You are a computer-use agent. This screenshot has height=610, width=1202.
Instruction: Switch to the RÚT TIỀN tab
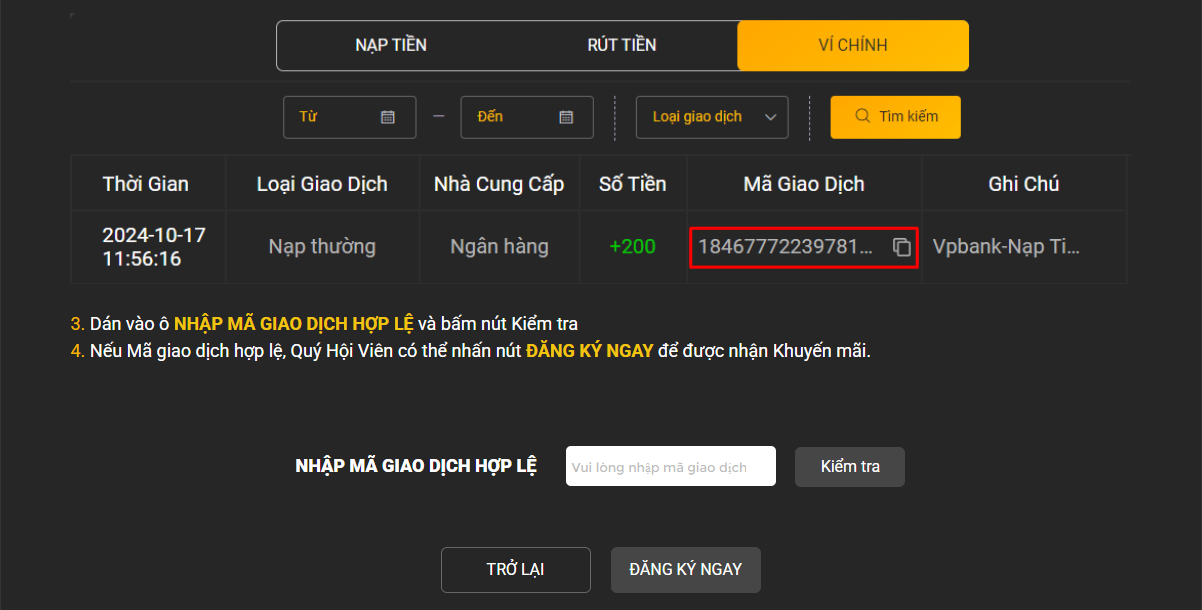pos(622,45)
